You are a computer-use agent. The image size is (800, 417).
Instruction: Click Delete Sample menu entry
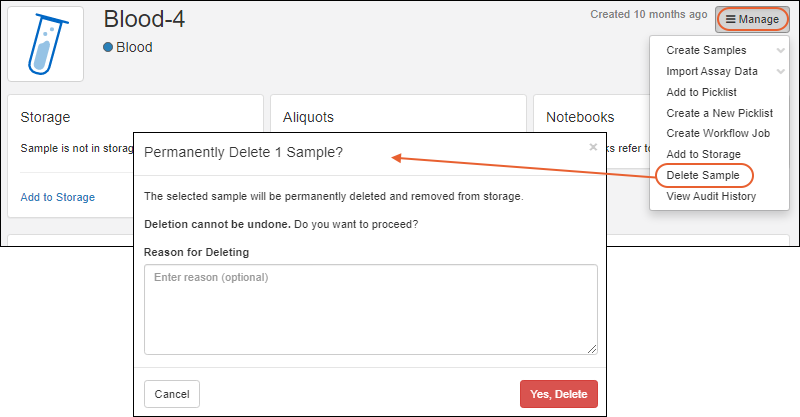pyautogui.click(x=703, y=175)
